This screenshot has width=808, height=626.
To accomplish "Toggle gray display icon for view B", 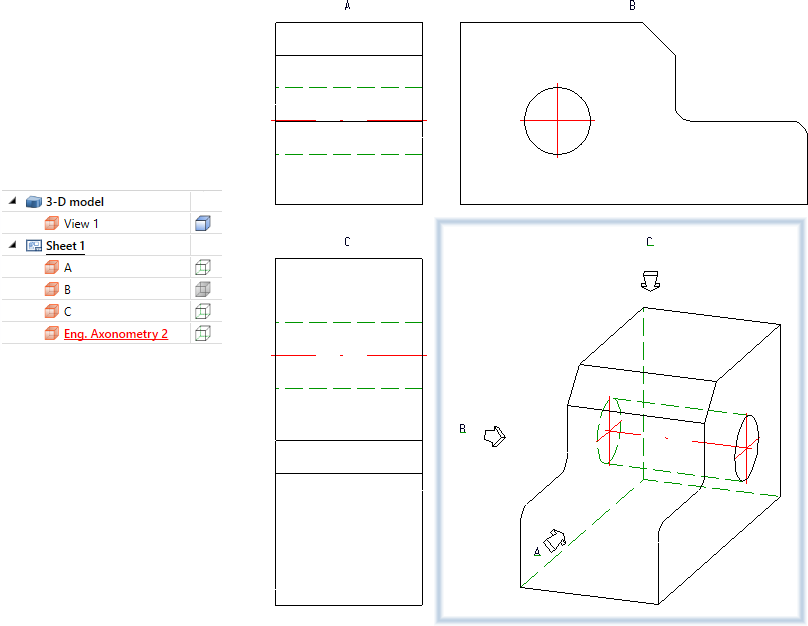I will tap(203, 290).
